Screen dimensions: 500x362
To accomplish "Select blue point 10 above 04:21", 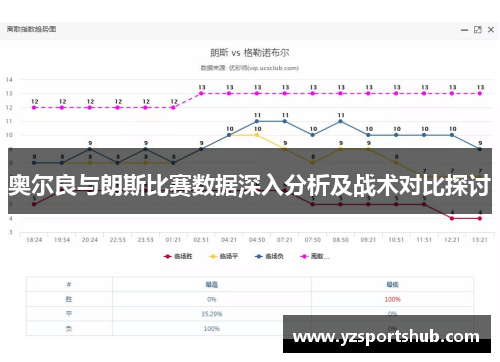I will (229, 135).
